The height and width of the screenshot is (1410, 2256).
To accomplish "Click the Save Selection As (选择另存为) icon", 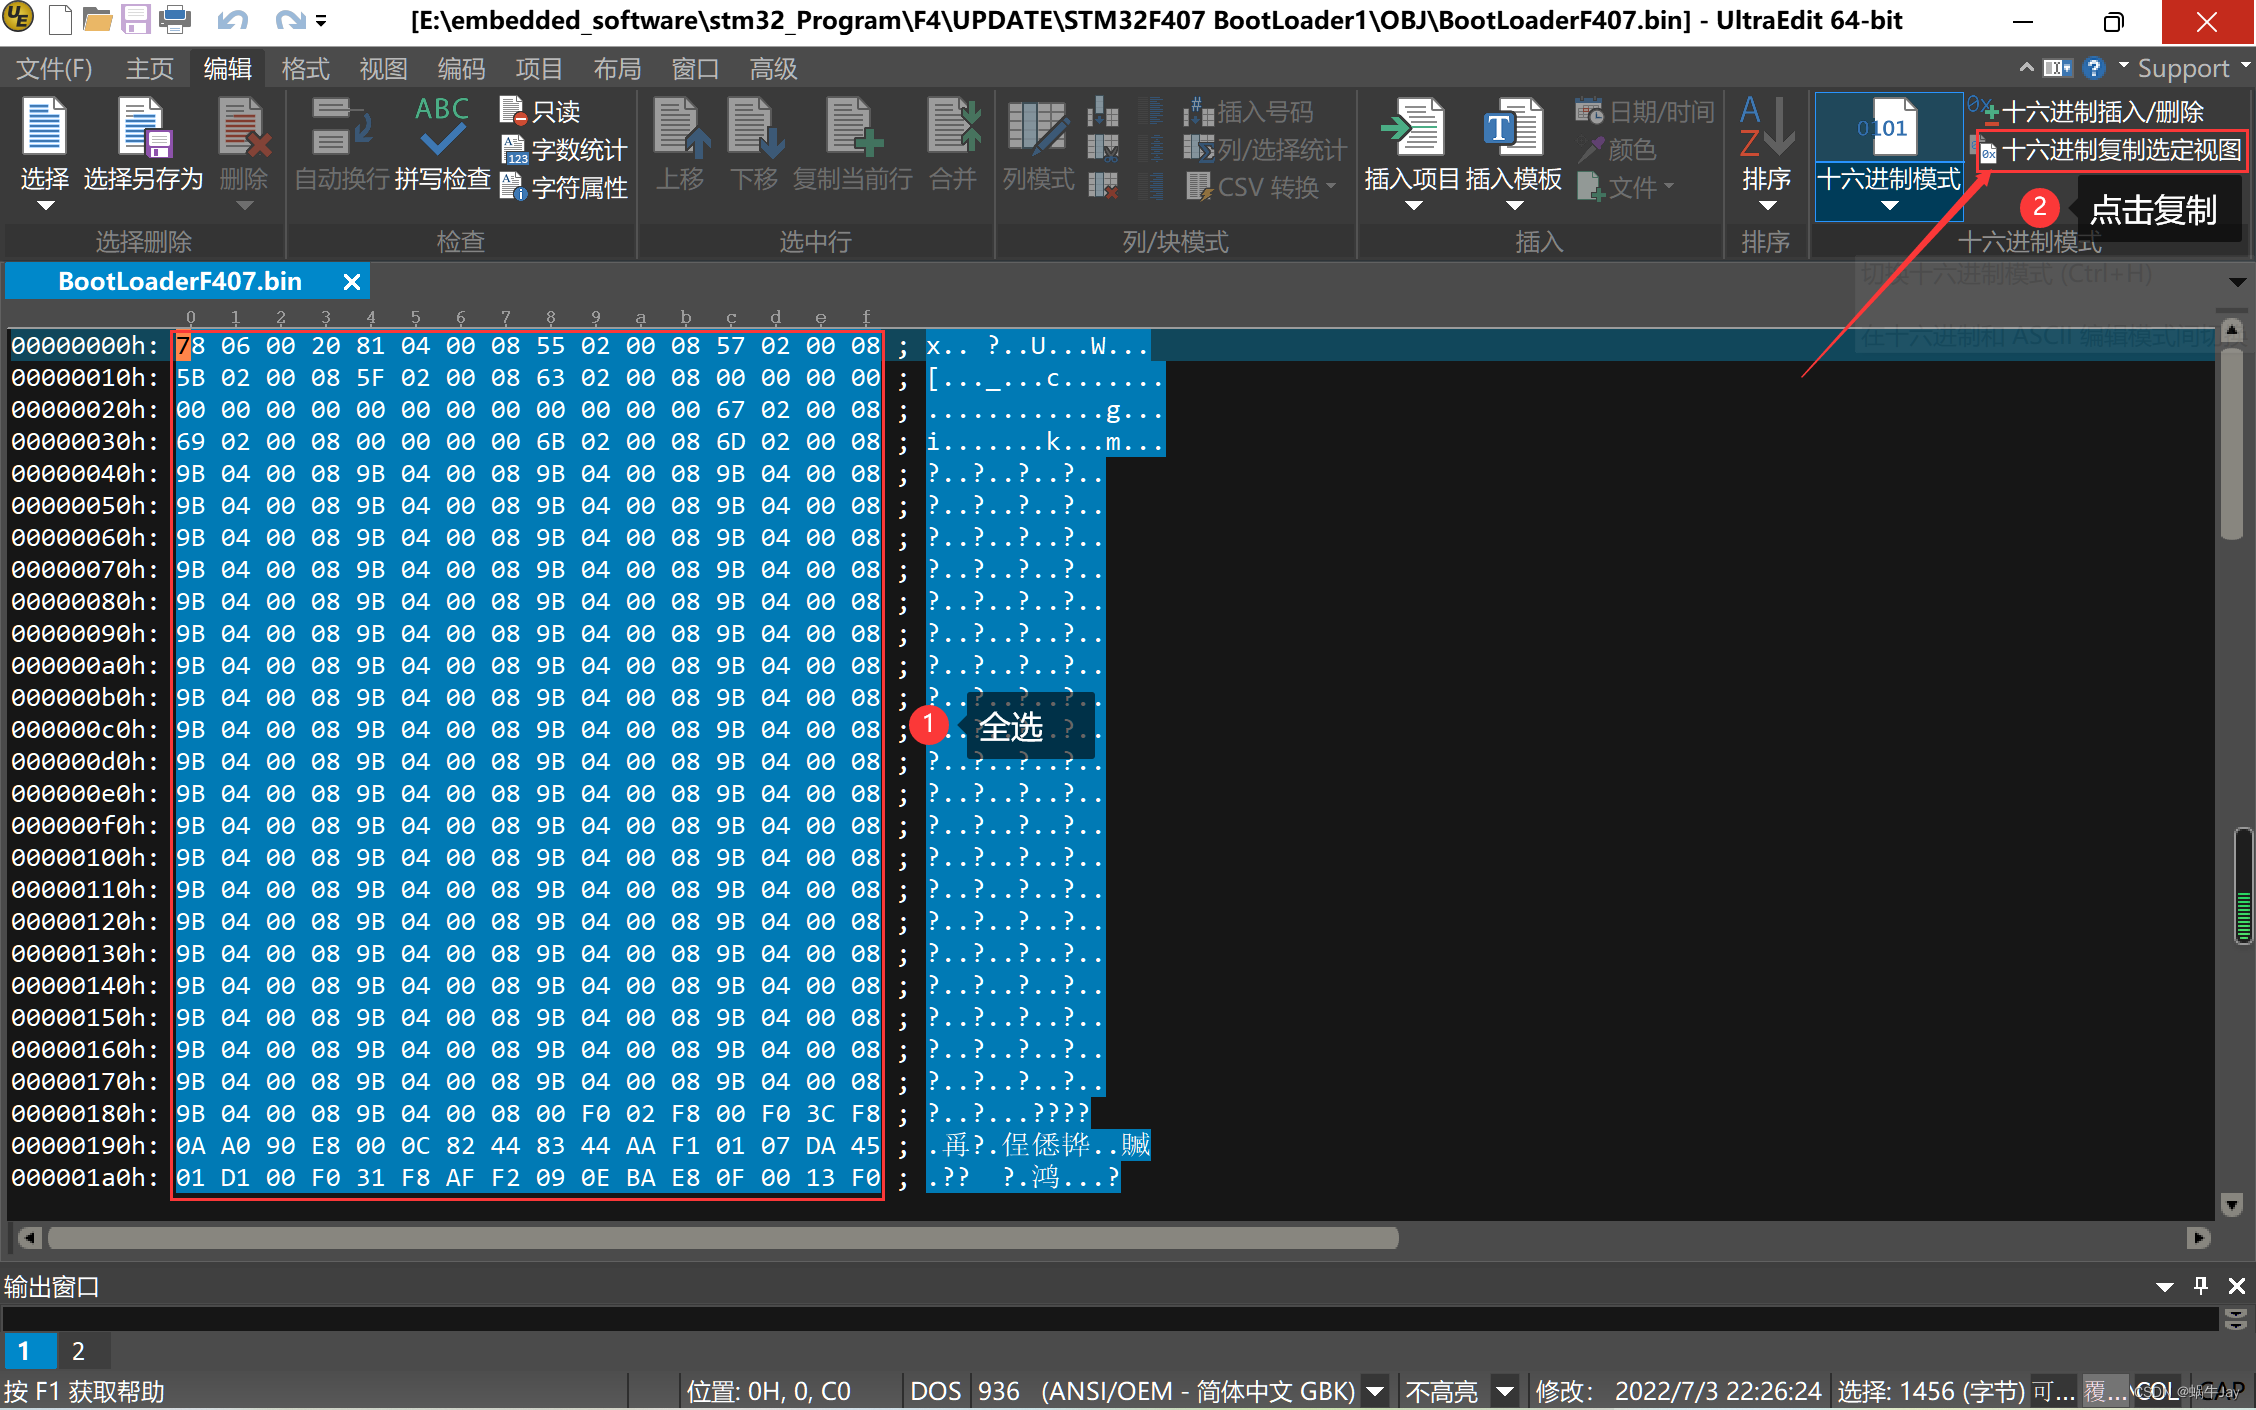I will click(143, 130).
